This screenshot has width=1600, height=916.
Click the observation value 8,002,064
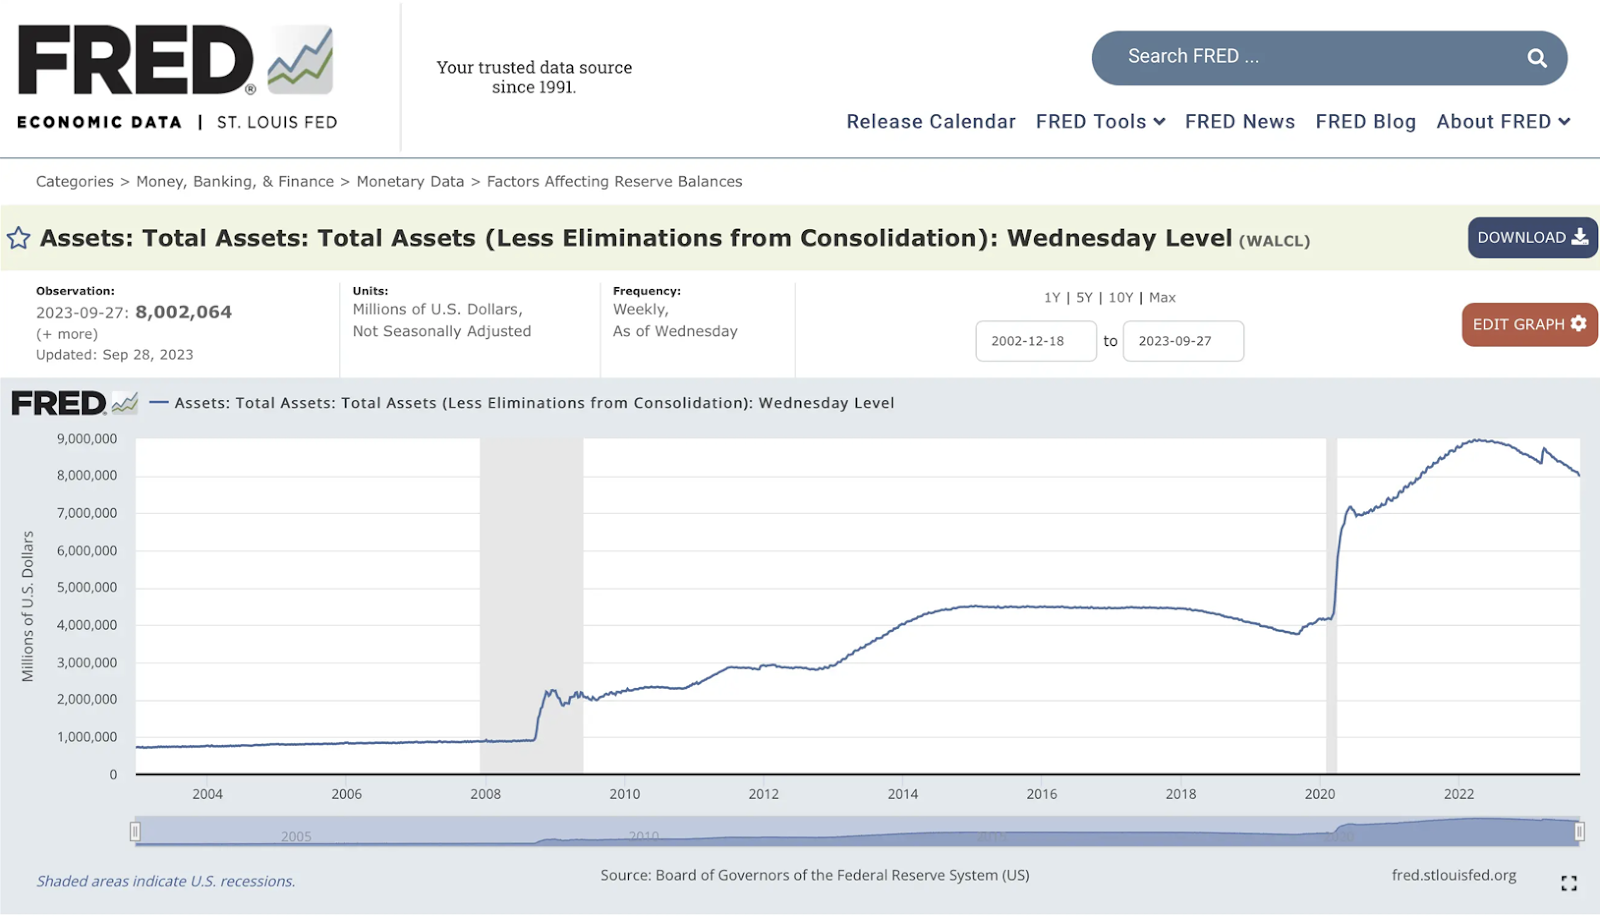(x=184, y=312)
